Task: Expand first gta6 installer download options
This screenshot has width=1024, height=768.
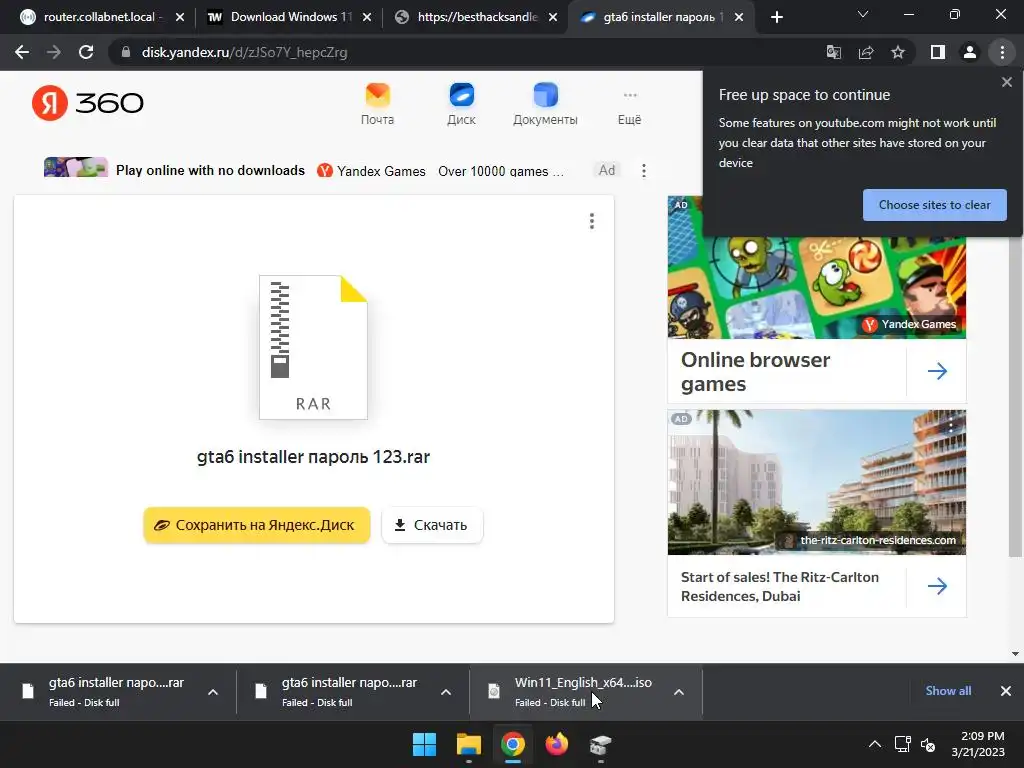Action: pos(213,692)
